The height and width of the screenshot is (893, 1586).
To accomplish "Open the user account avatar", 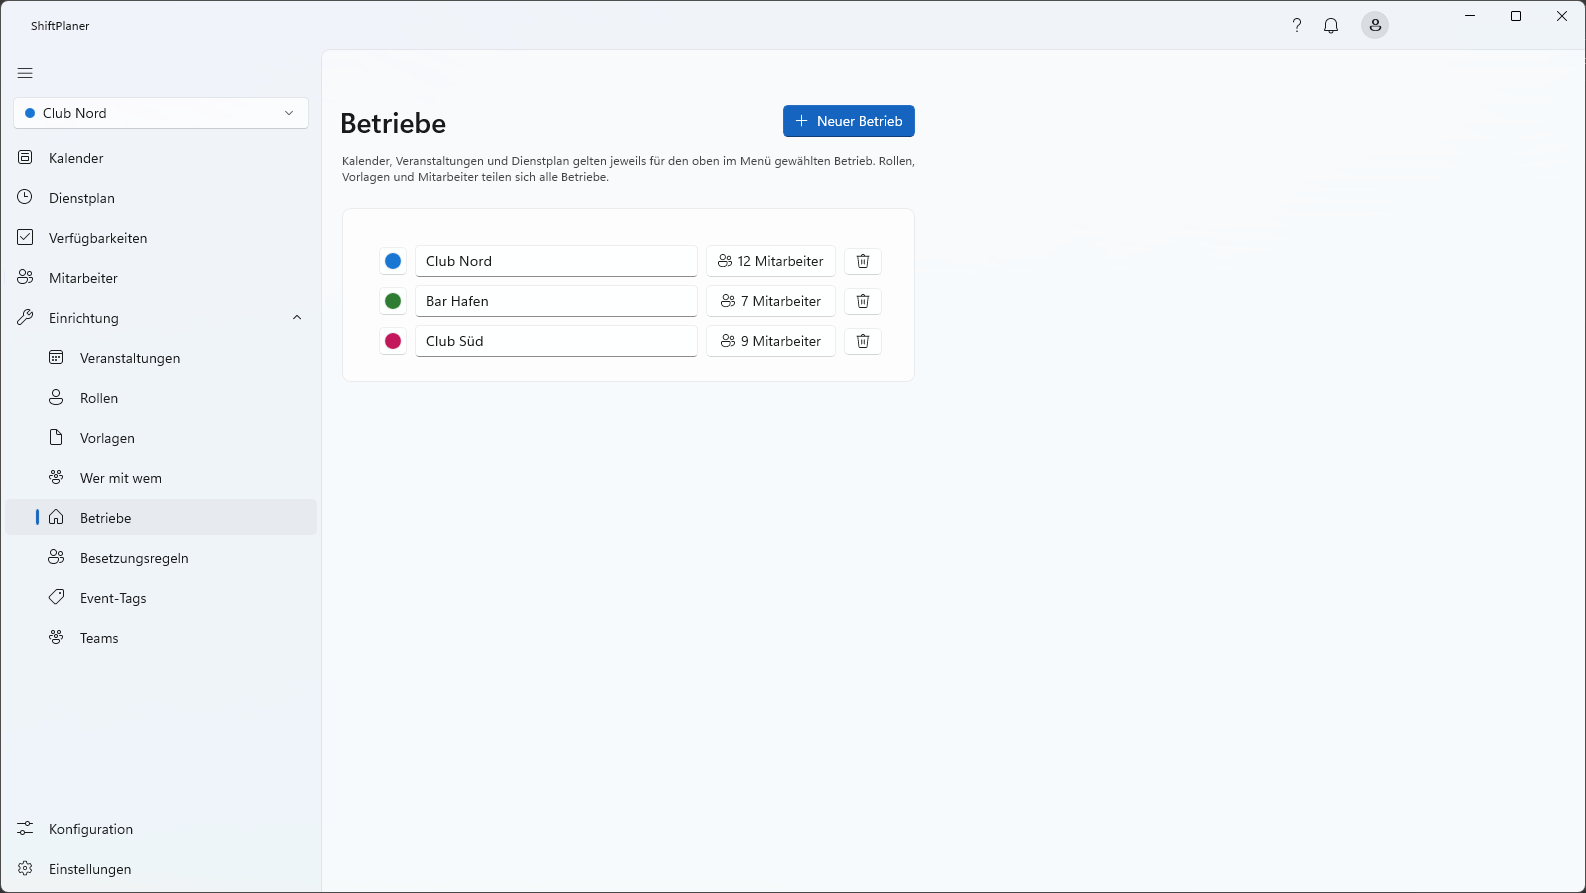I will tap(1375, 26).
